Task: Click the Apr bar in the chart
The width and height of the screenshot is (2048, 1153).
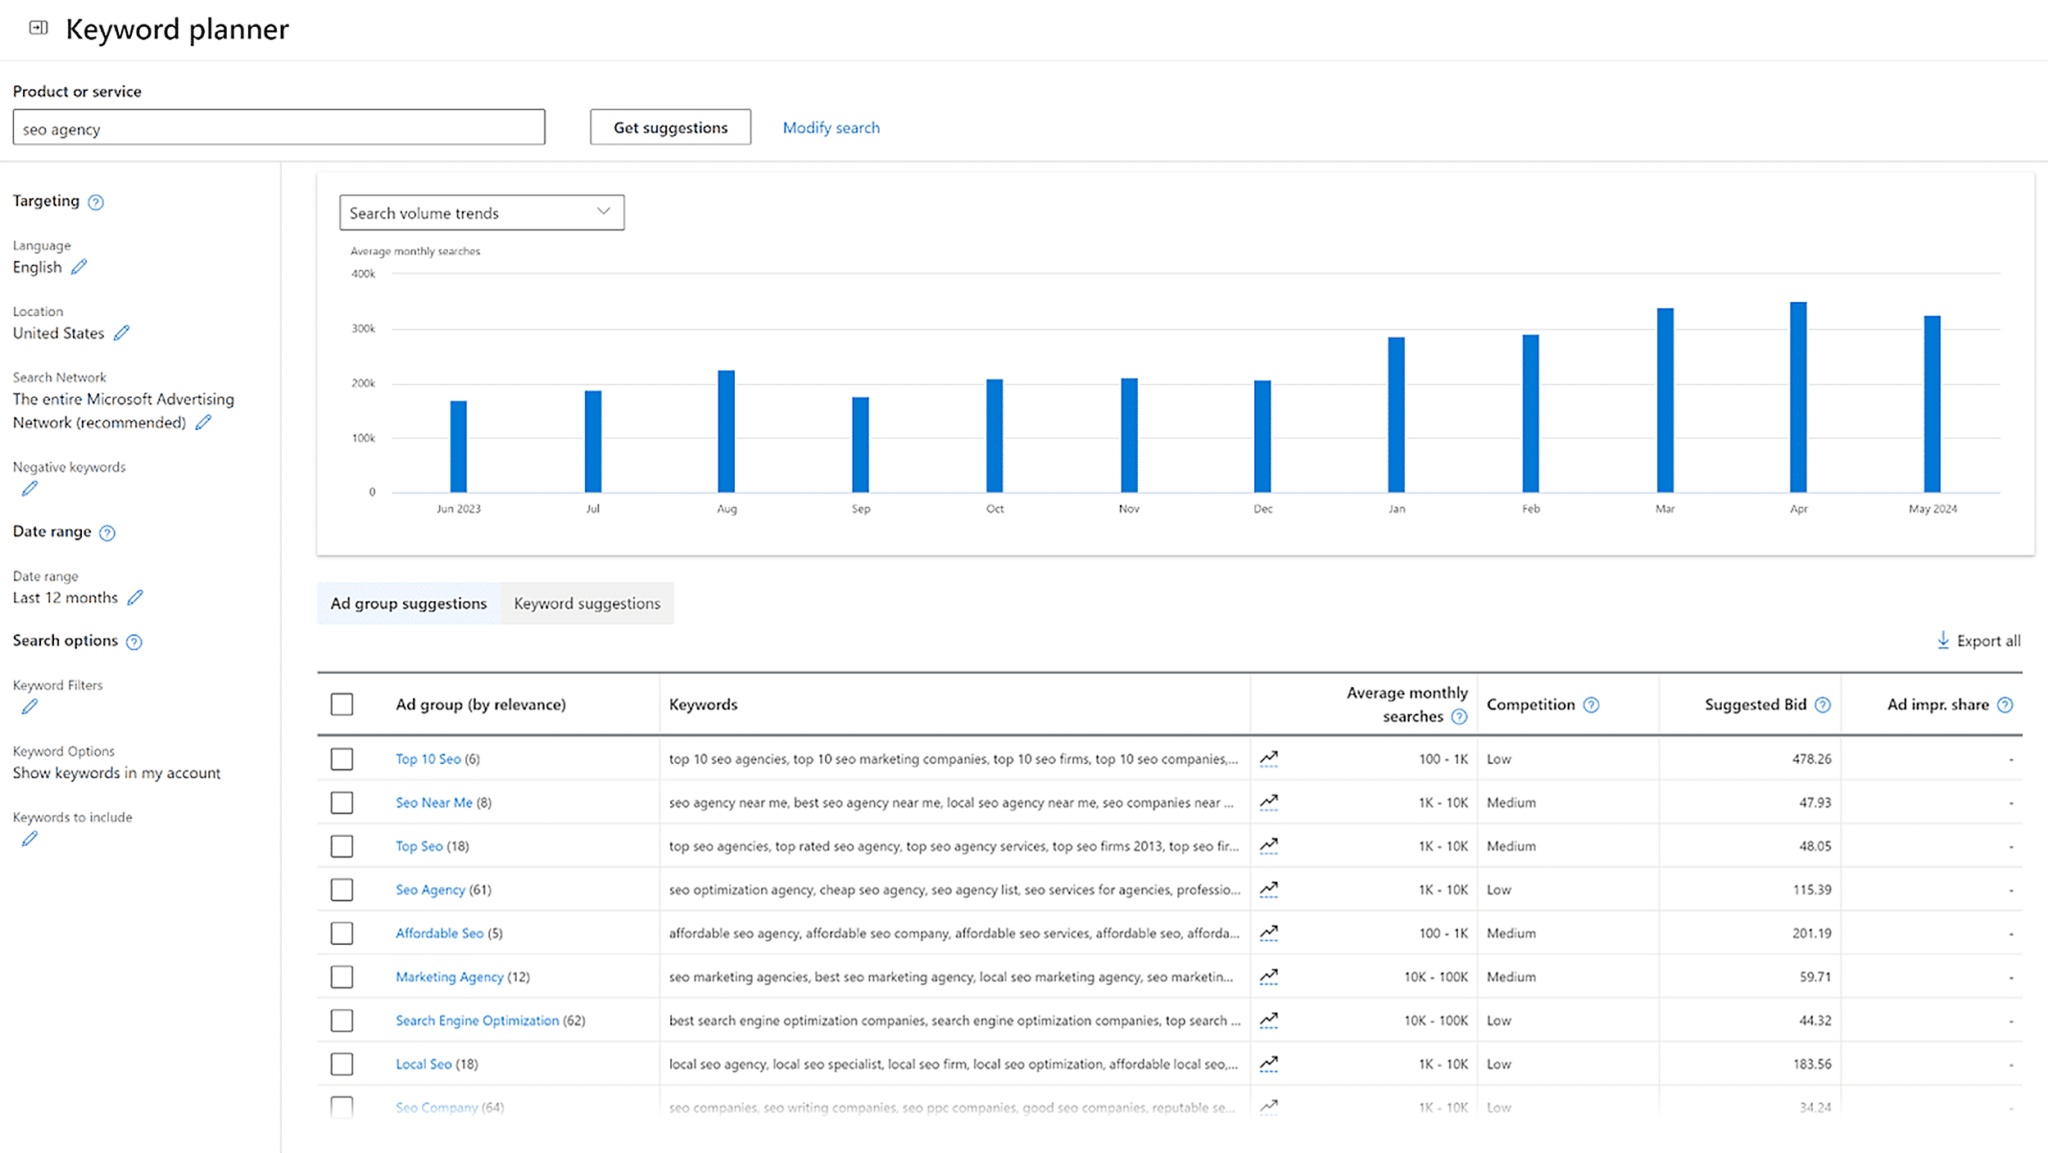Action: (1798, 397)
